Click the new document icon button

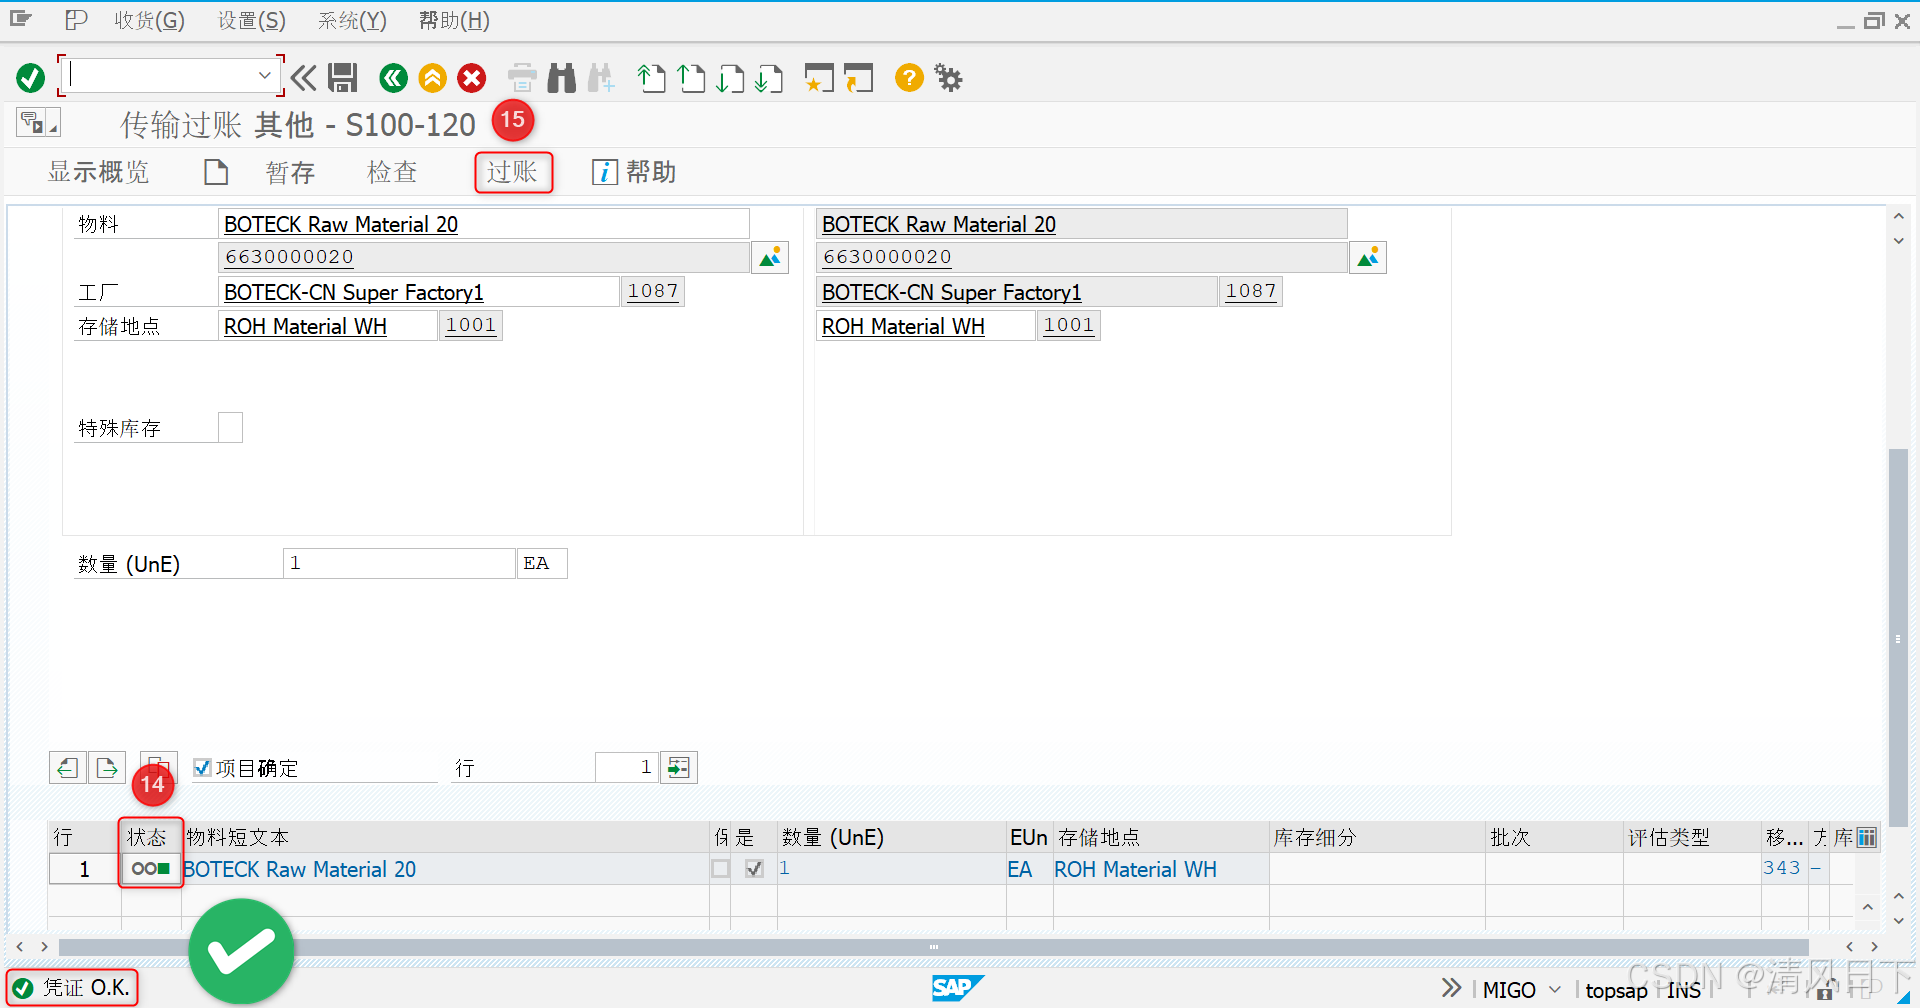tap(216, 172)
